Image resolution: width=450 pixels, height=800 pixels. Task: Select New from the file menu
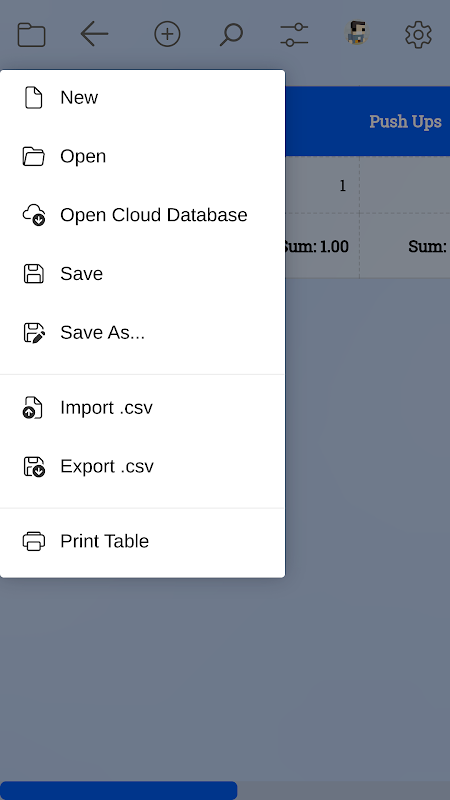click(x=142, y=97)
